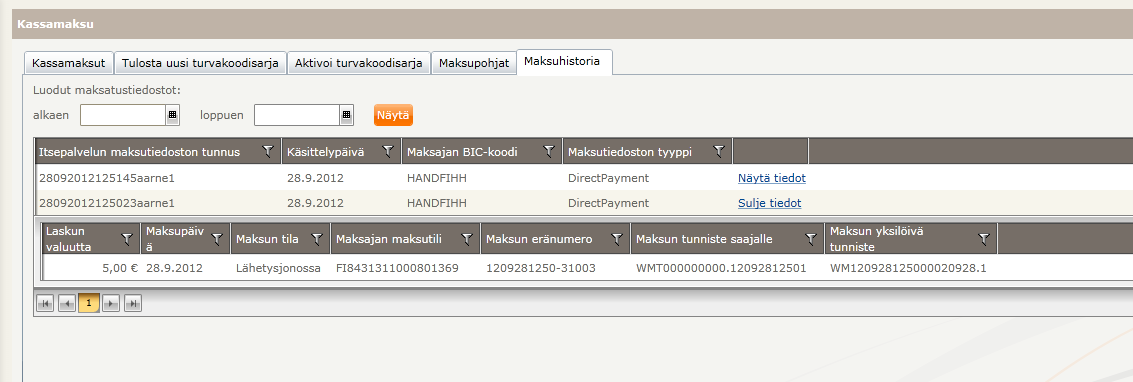Filter the Maksun tila column
The image size is (1133, 382).
(316, 238)
